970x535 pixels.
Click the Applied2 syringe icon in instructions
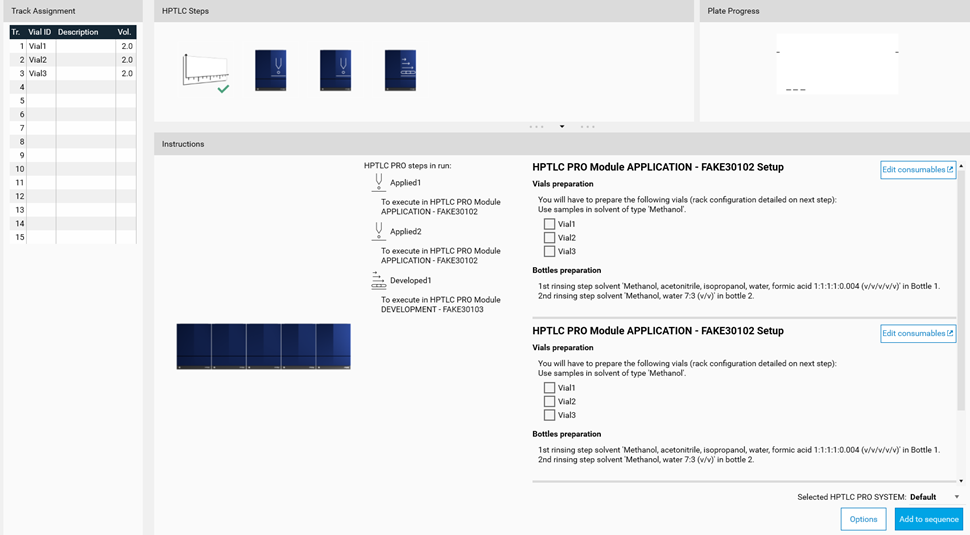pos(378,231)
